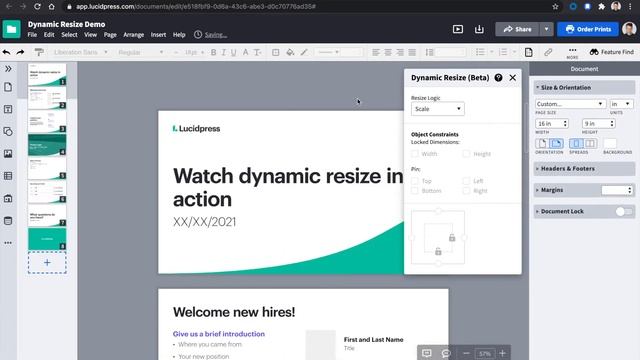Open the Resize Logic Scale dropdown
The width and height of the screenshot is (640, 360).
click(438, 109)
